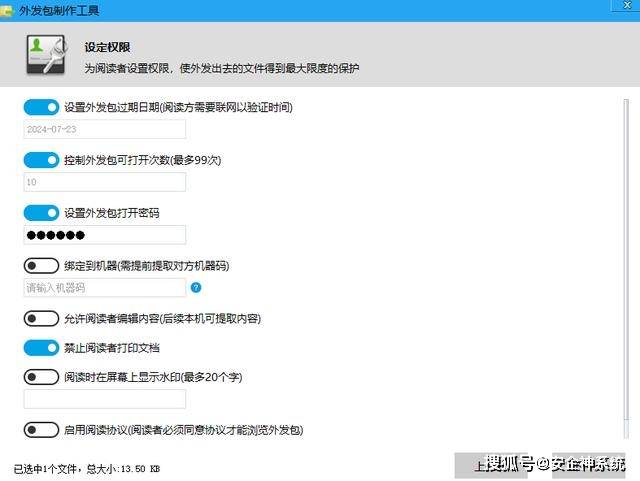Enable allow reader editing switch
640x481 pixels.
pos(41,318)
